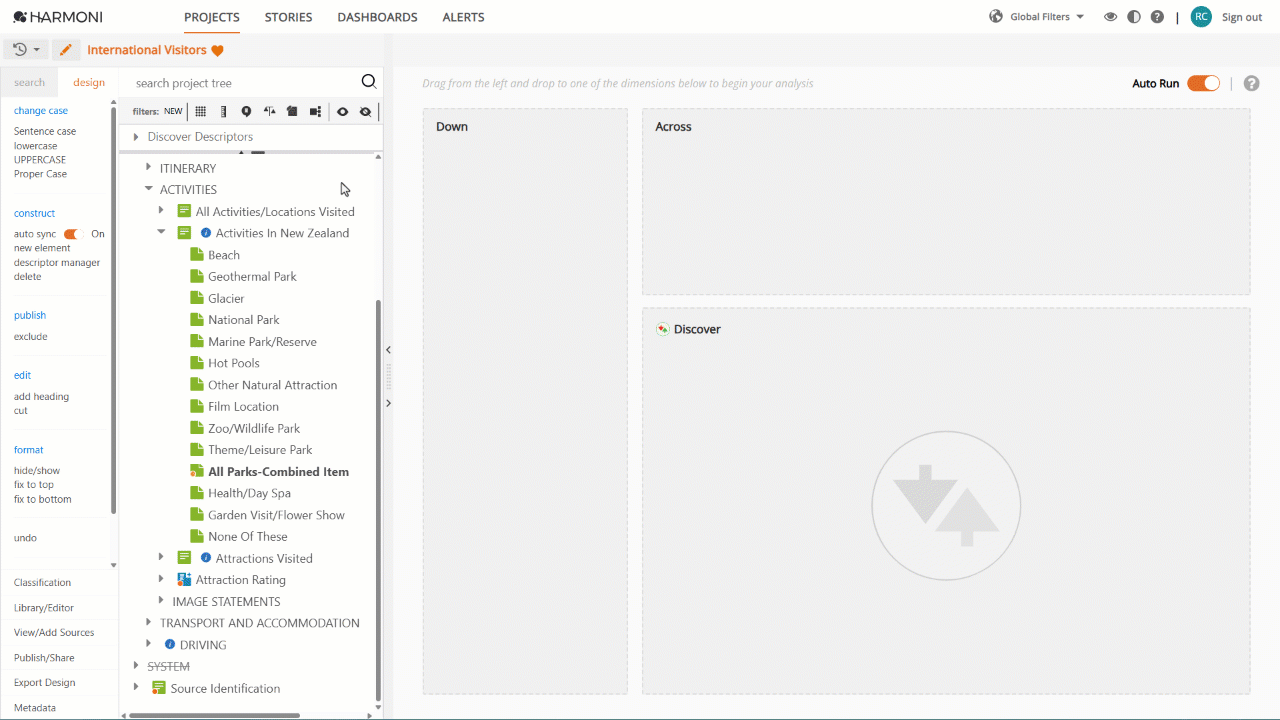
Task: Select the Hot Pools tree item
Action: click(234, 363)
